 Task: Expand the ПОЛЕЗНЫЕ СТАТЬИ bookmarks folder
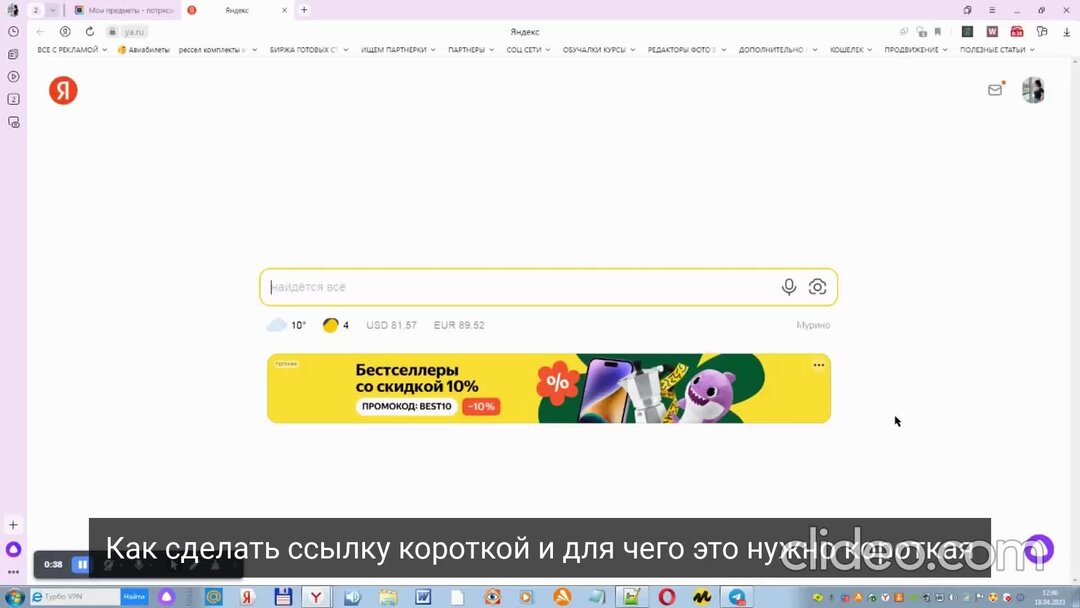pos(994,49)
